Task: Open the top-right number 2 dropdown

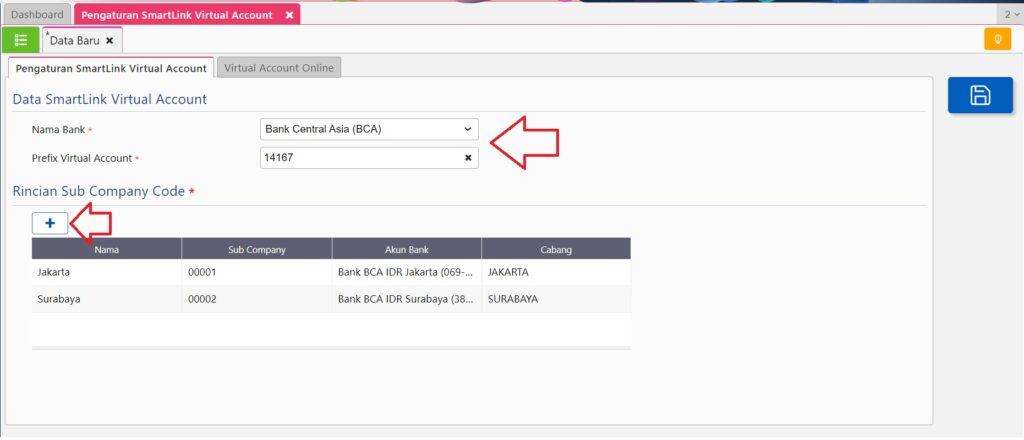Action: click(1012, 14)
